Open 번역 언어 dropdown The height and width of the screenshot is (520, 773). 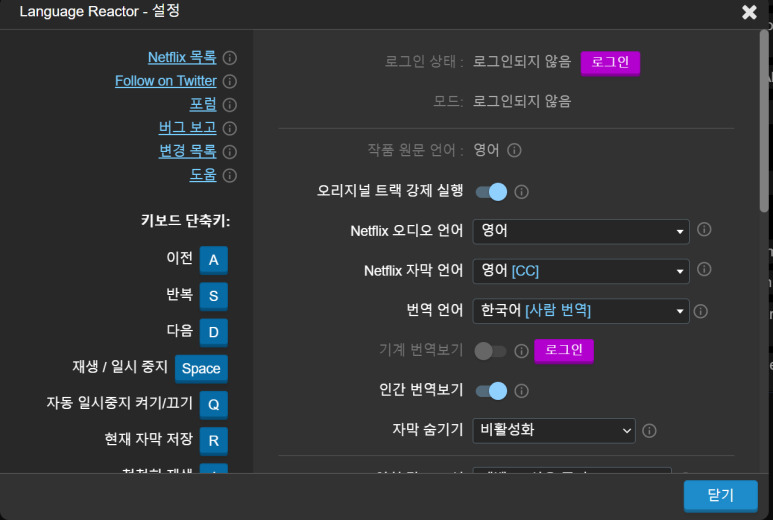click(581, 311)
